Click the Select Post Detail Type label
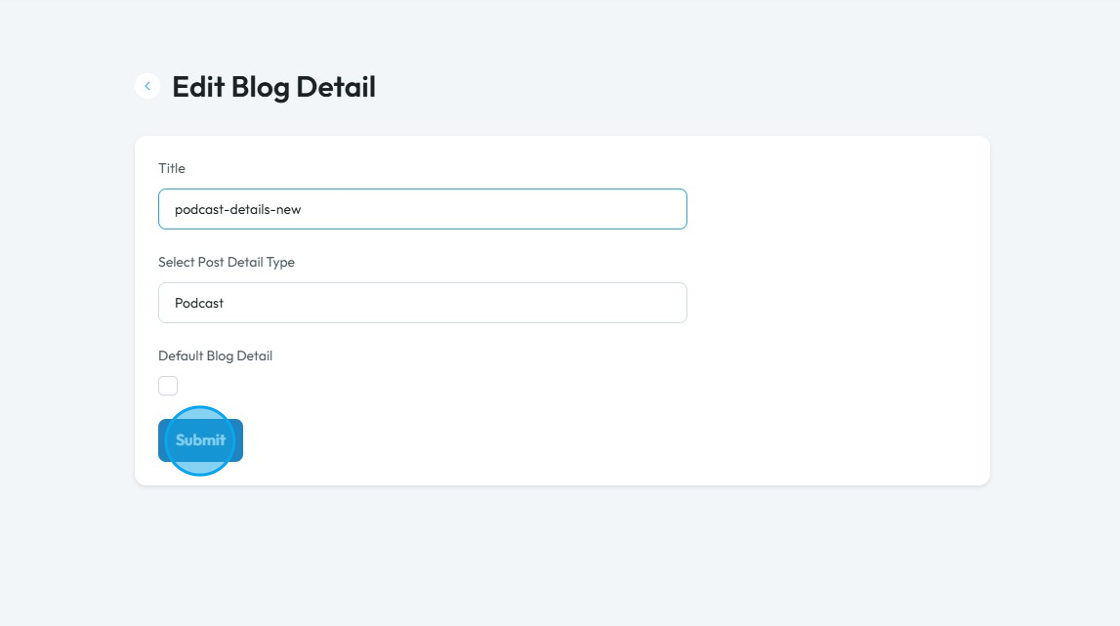The height and width of the screenshot is (626, 1120). tap(226, 262)
